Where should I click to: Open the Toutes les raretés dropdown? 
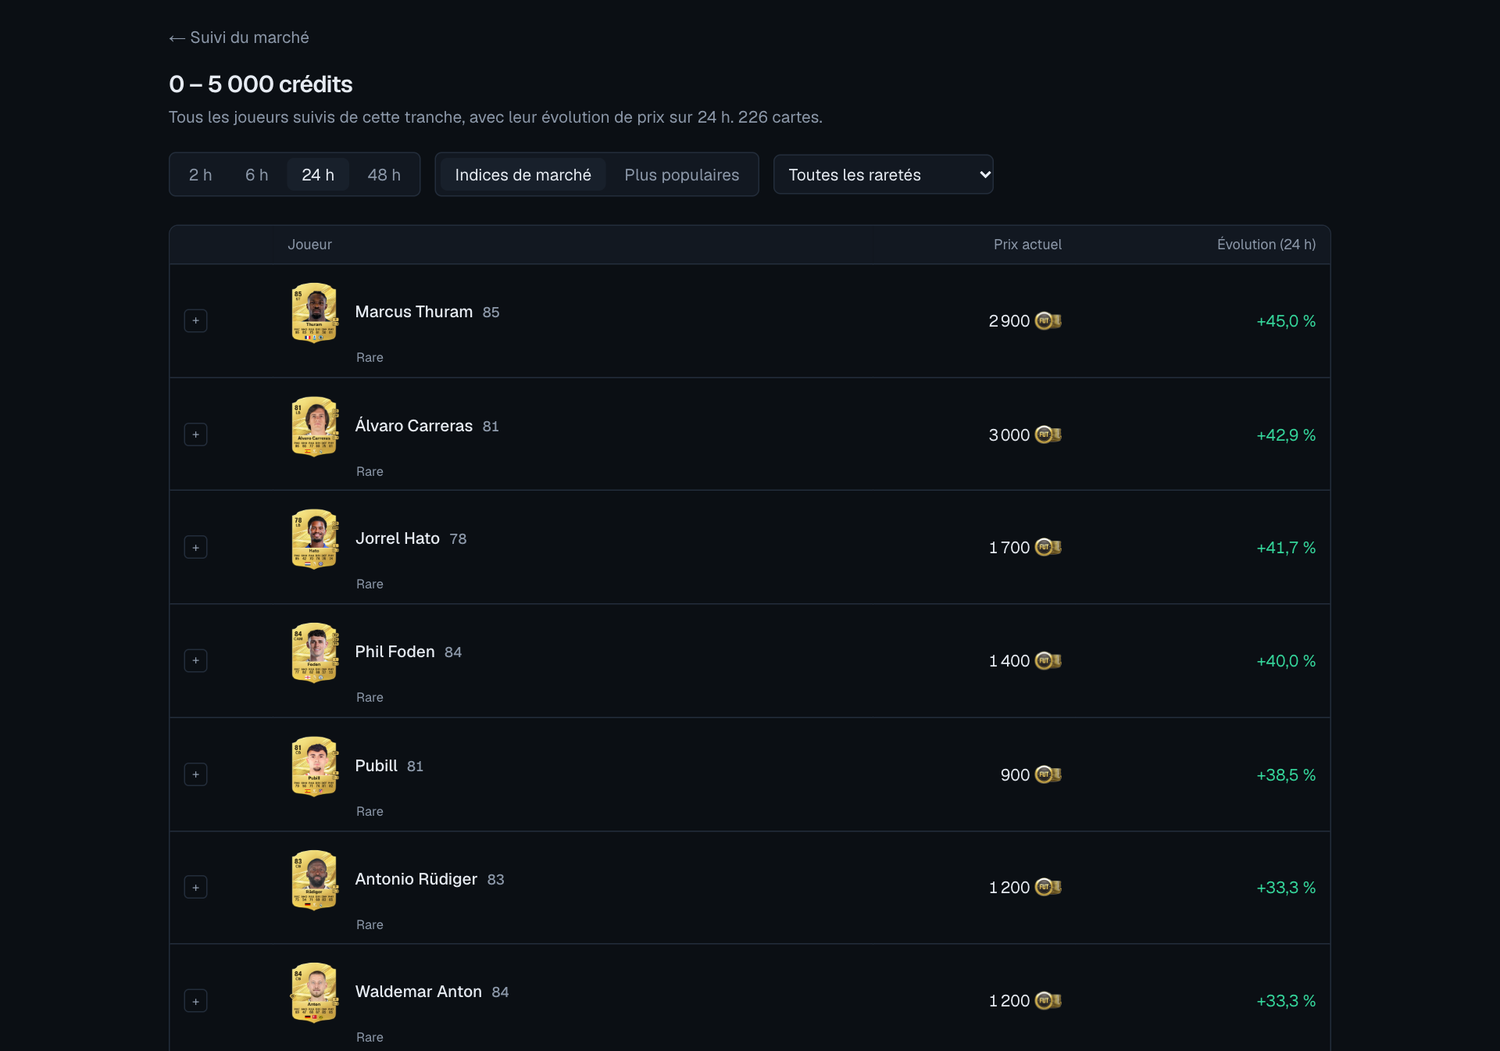883,175
